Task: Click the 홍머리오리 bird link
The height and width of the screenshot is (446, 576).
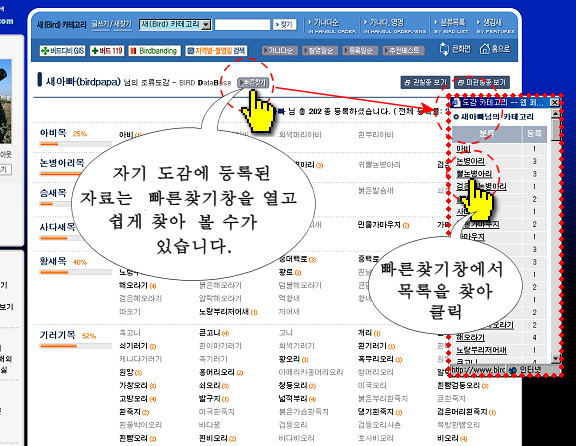Action: point(221,372)
